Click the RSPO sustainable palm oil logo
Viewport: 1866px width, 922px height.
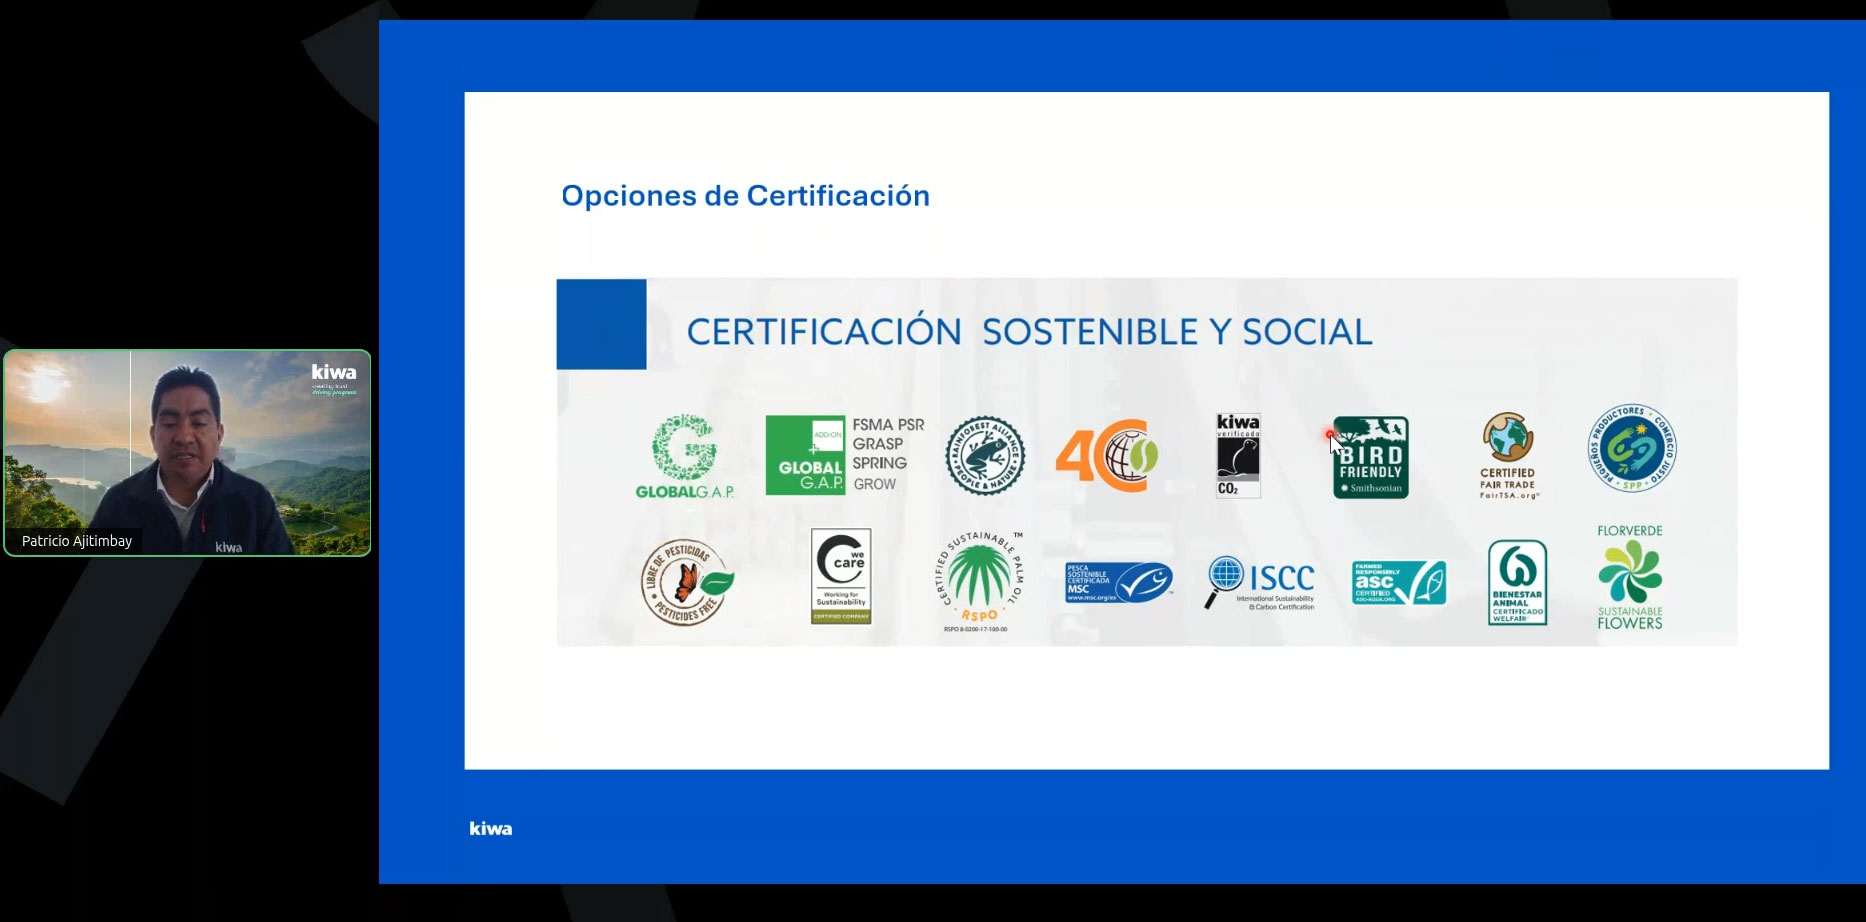pos(979,582)
